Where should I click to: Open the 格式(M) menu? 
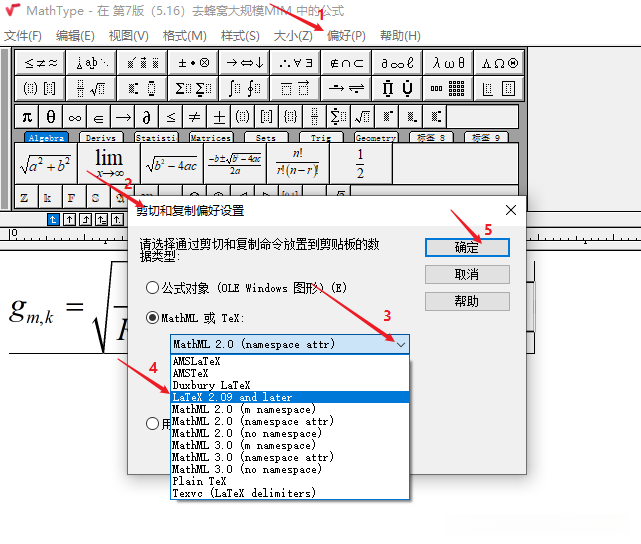(184, 36)
